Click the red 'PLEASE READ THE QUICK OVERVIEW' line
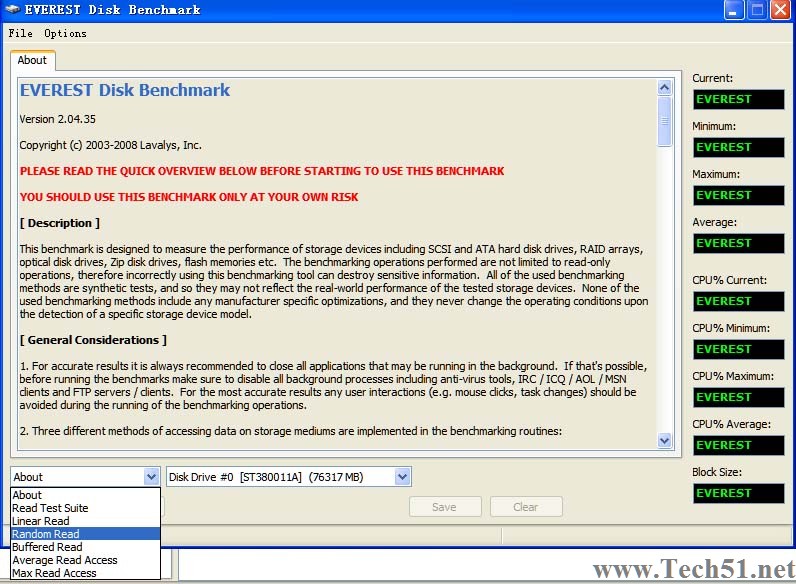 point(262,171)
